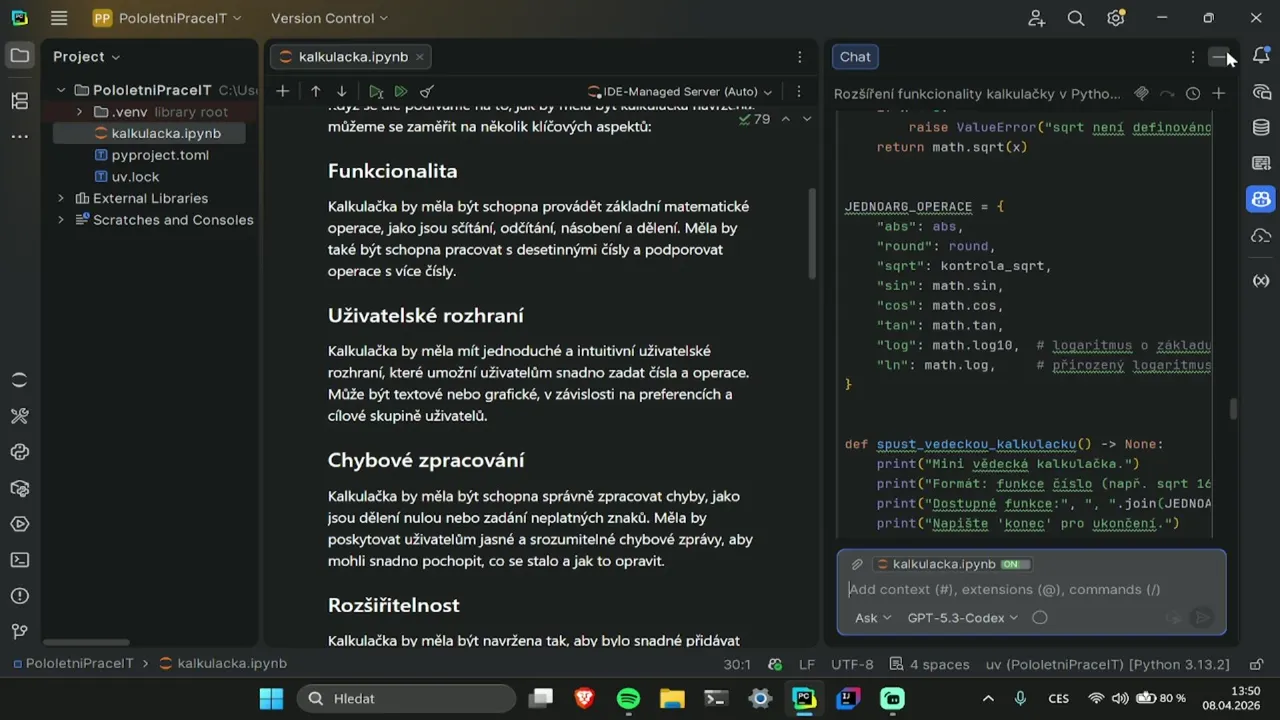Open IDE-Managed Server dropdown
Screen dimensions: 1280x720
pos(680,91)
